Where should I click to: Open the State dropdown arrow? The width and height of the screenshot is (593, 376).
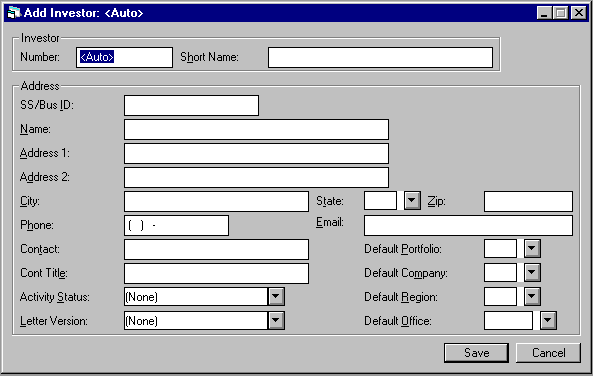click(412, 200)
